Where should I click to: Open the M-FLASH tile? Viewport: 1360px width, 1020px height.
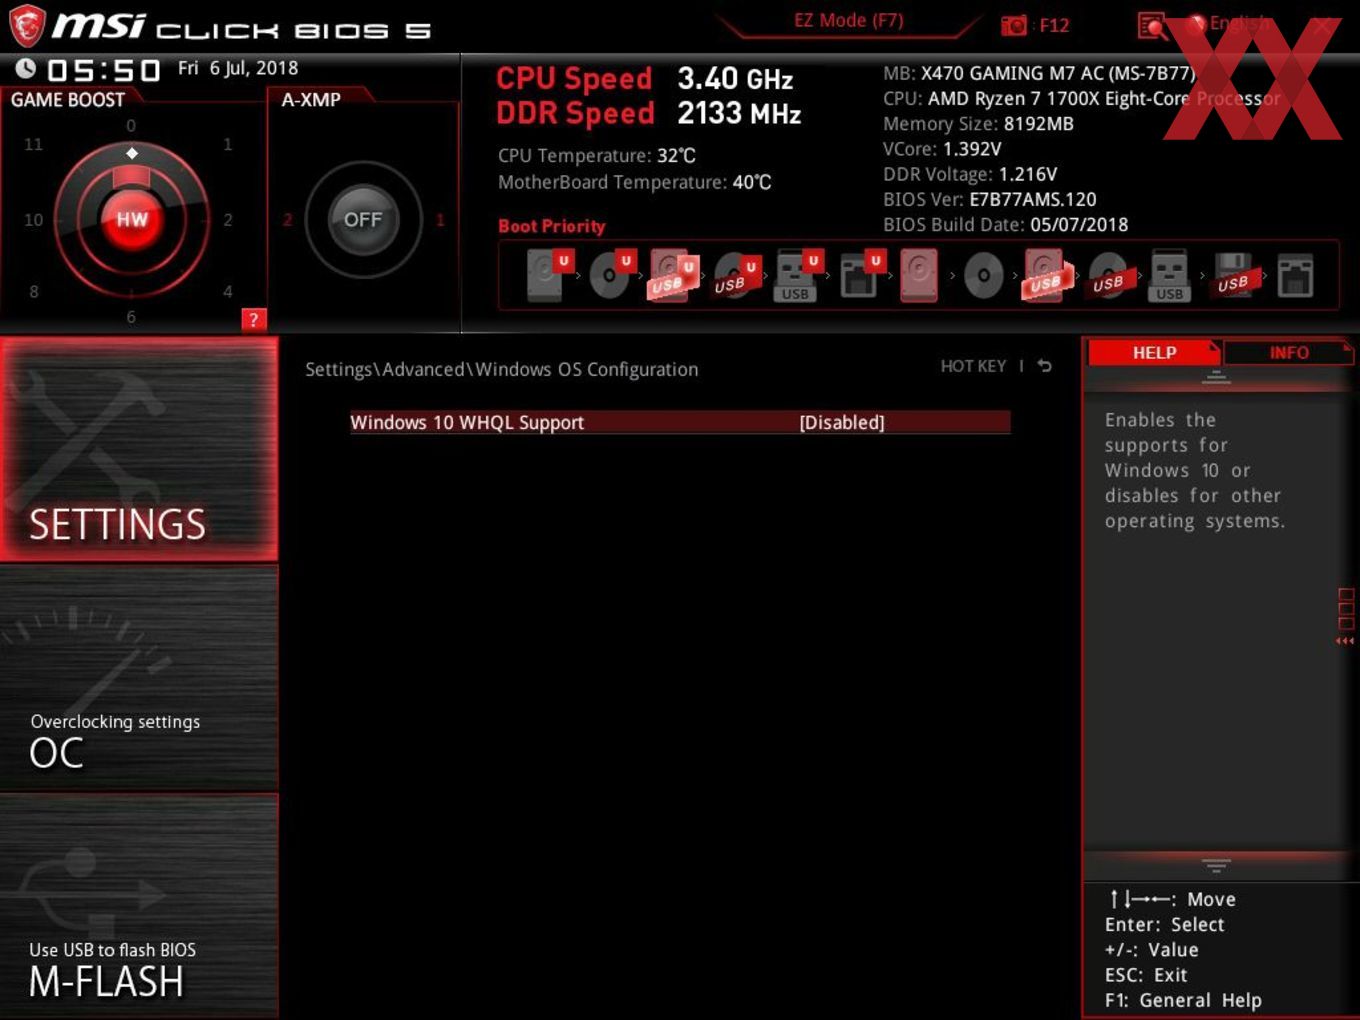[139, 906]
